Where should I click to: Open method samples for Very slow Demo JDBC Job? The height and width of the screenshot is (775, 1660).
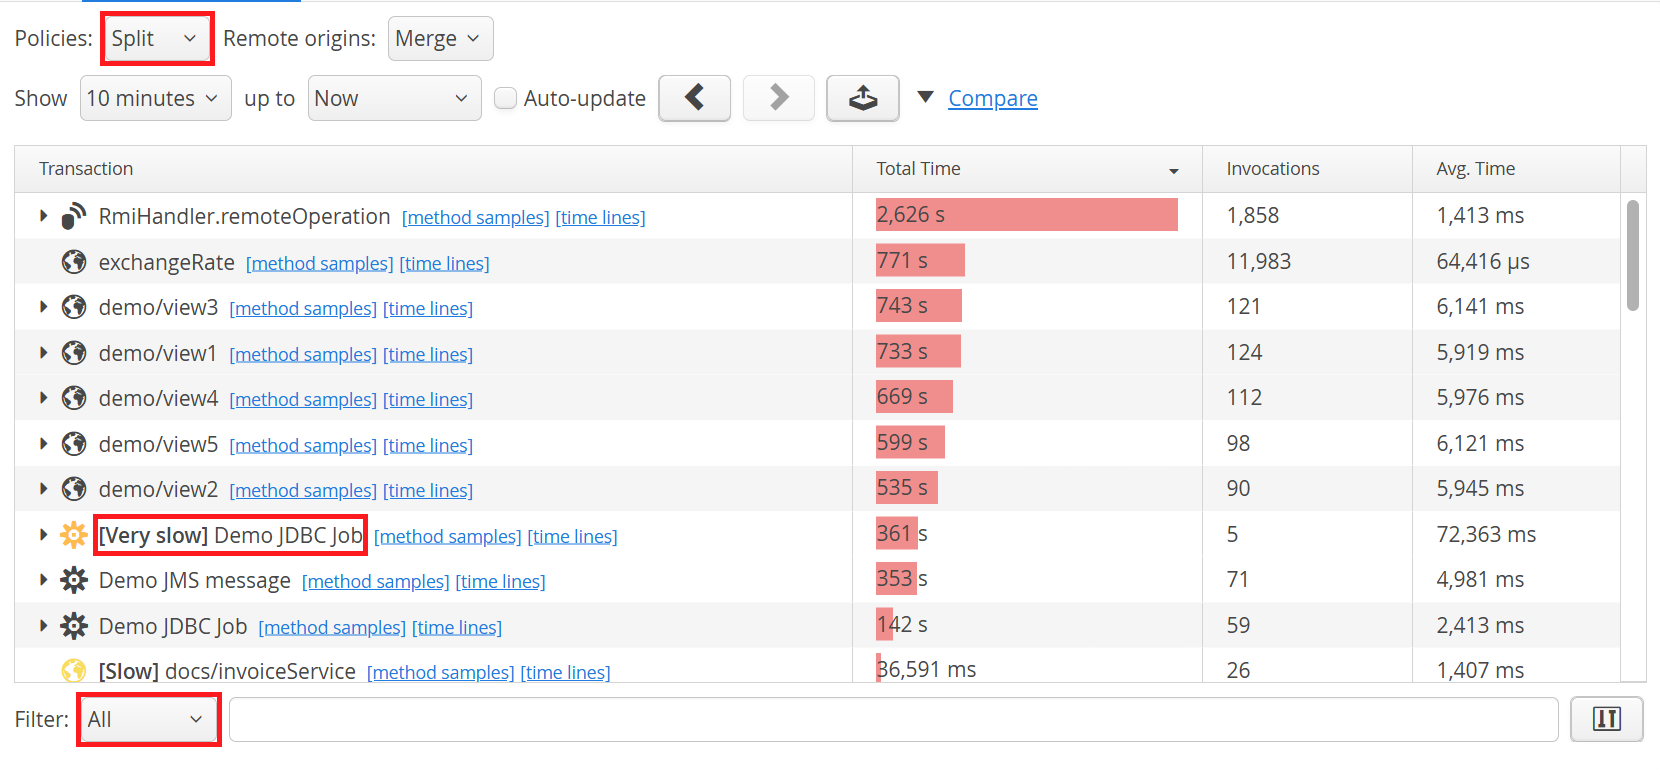pyautogui.click(x=448, y=537)
